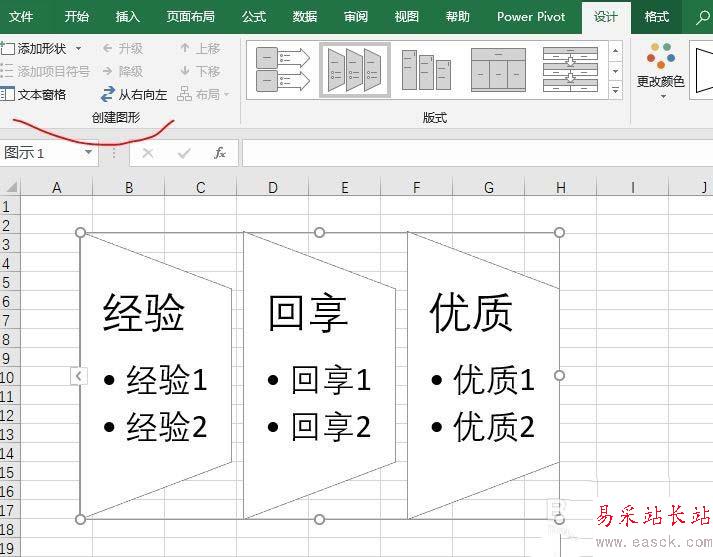713x557 pixels.
Task: Click the 添加形状 (Add Shape) icon
Action: click(x=7, y=48)
